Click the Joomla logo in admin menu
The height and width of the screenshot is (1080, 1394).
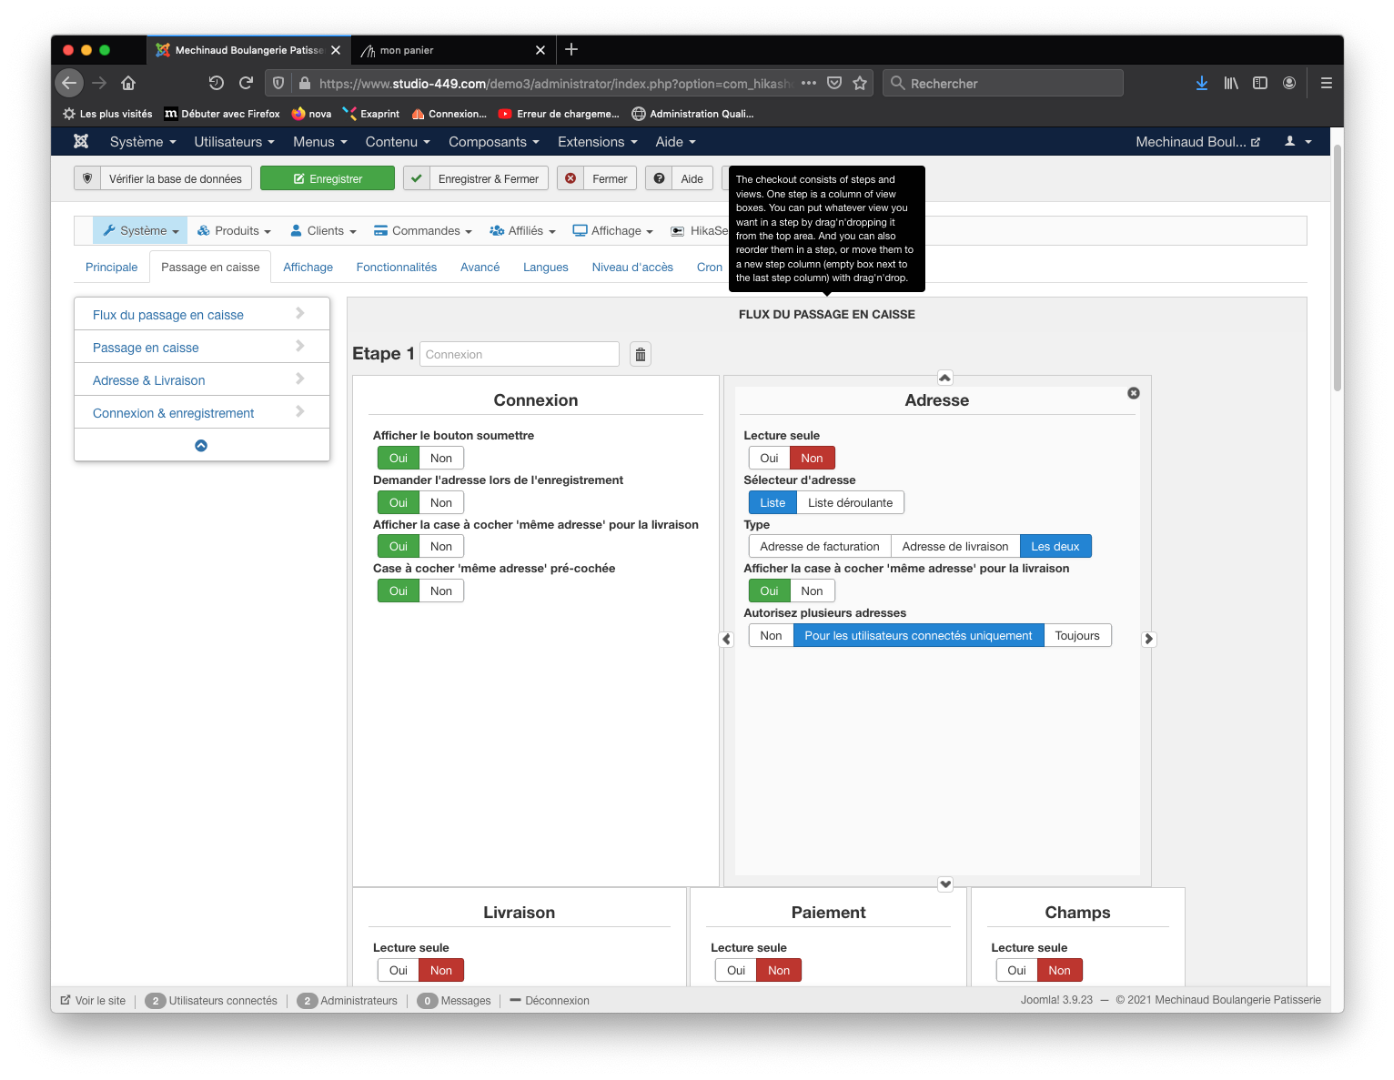(81, 142)
